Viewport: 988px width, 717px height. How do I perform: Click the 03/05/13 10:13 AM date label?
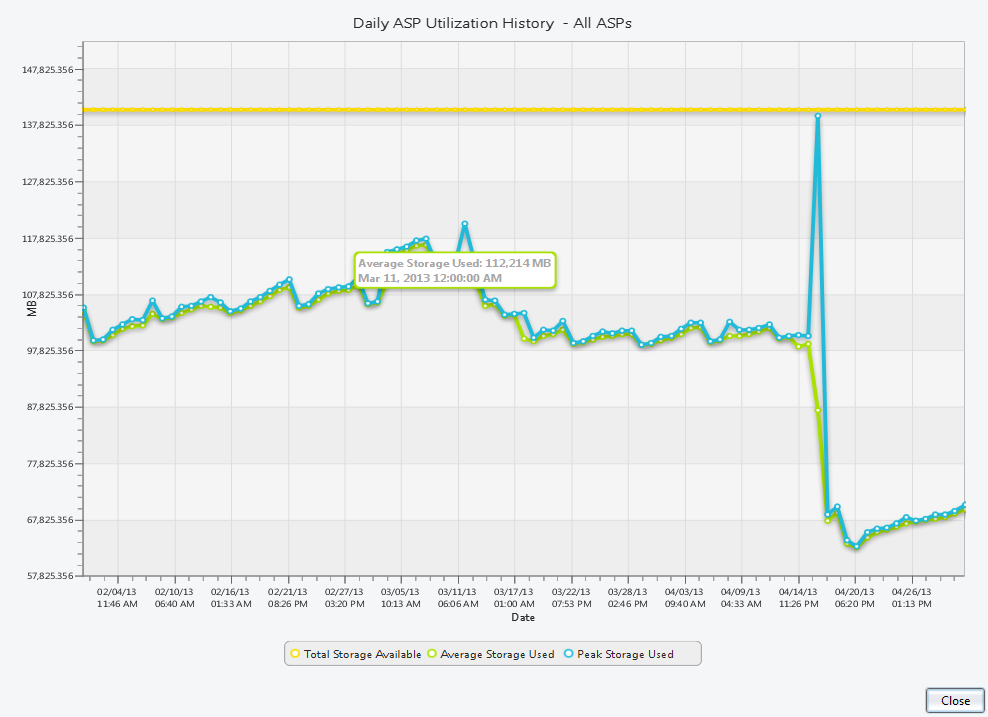(401, 598)
